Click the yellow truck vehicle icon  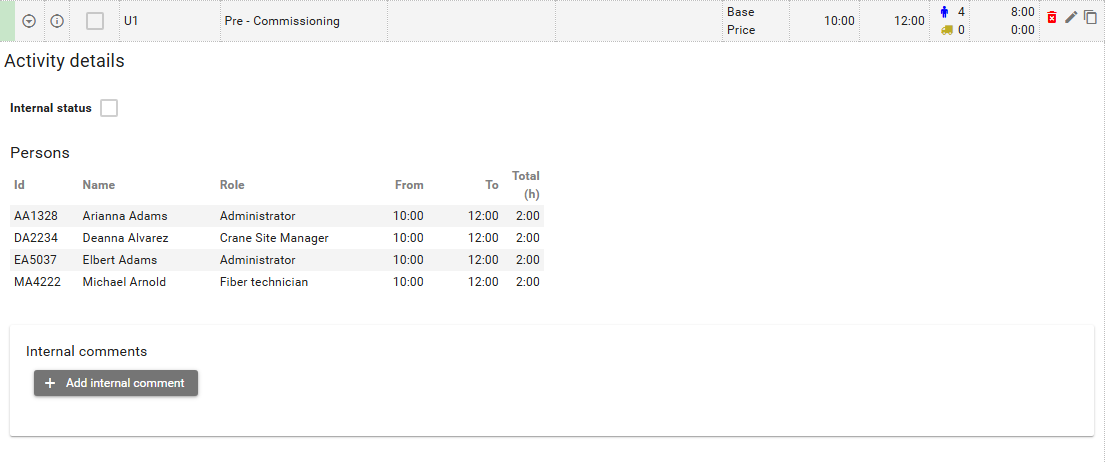946,30
